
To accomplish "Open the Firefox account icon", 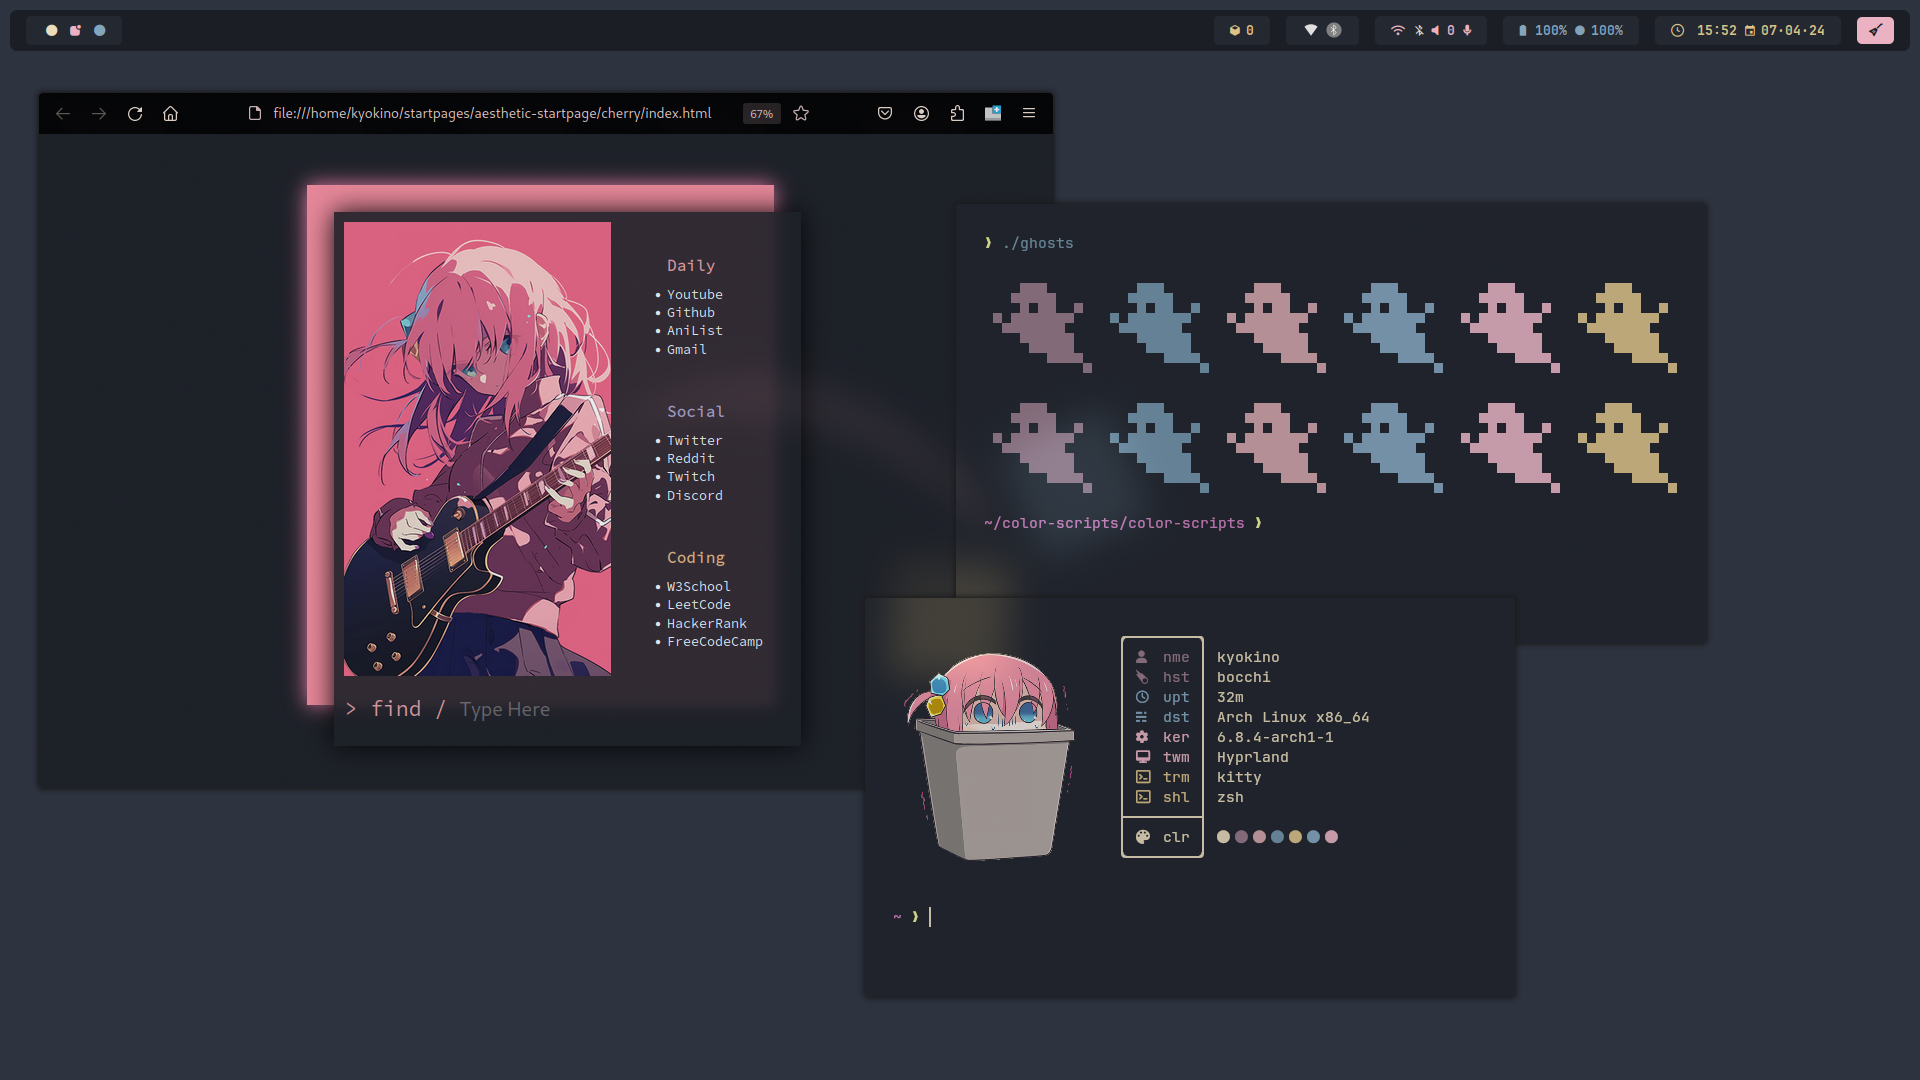I will click(921, 114).
